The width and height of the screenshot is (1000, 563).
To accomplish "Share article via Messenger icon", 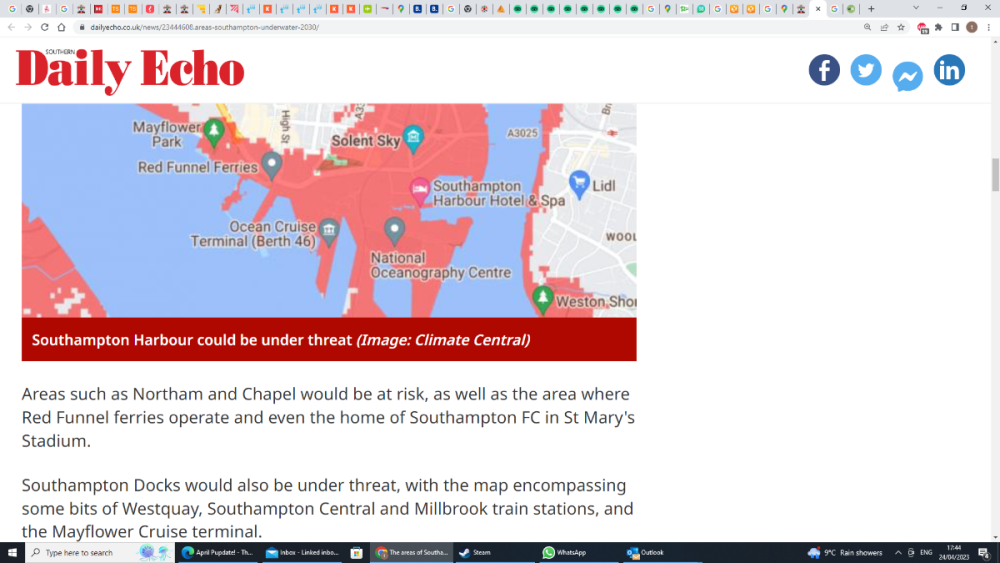I will 908,77.
